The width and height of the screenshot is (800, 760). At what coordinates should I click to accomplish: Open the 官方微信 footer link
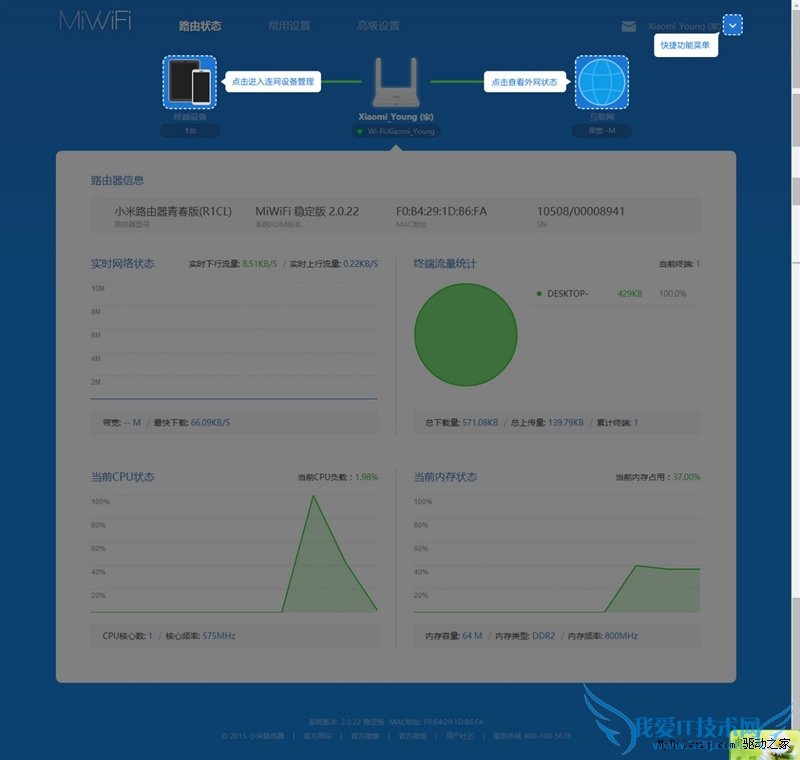click(x=412, y=736)
